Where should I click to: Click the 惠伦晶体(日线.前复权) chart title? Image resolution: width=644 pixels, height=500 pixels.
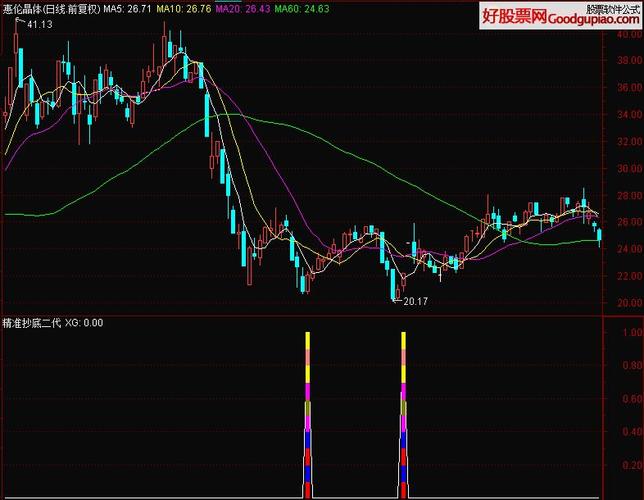coord(51,9)
